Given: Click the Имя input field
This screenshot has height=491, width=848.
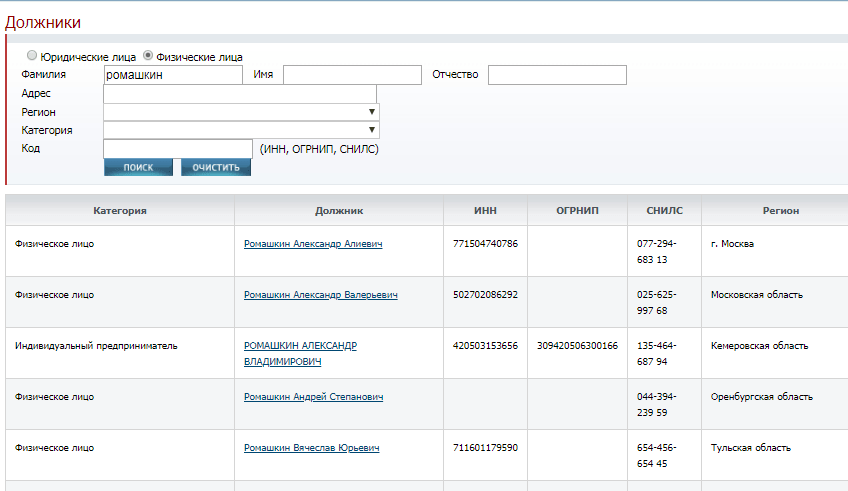Looking at the screenshot, I should pyautogui.click(x=352, y=75).
